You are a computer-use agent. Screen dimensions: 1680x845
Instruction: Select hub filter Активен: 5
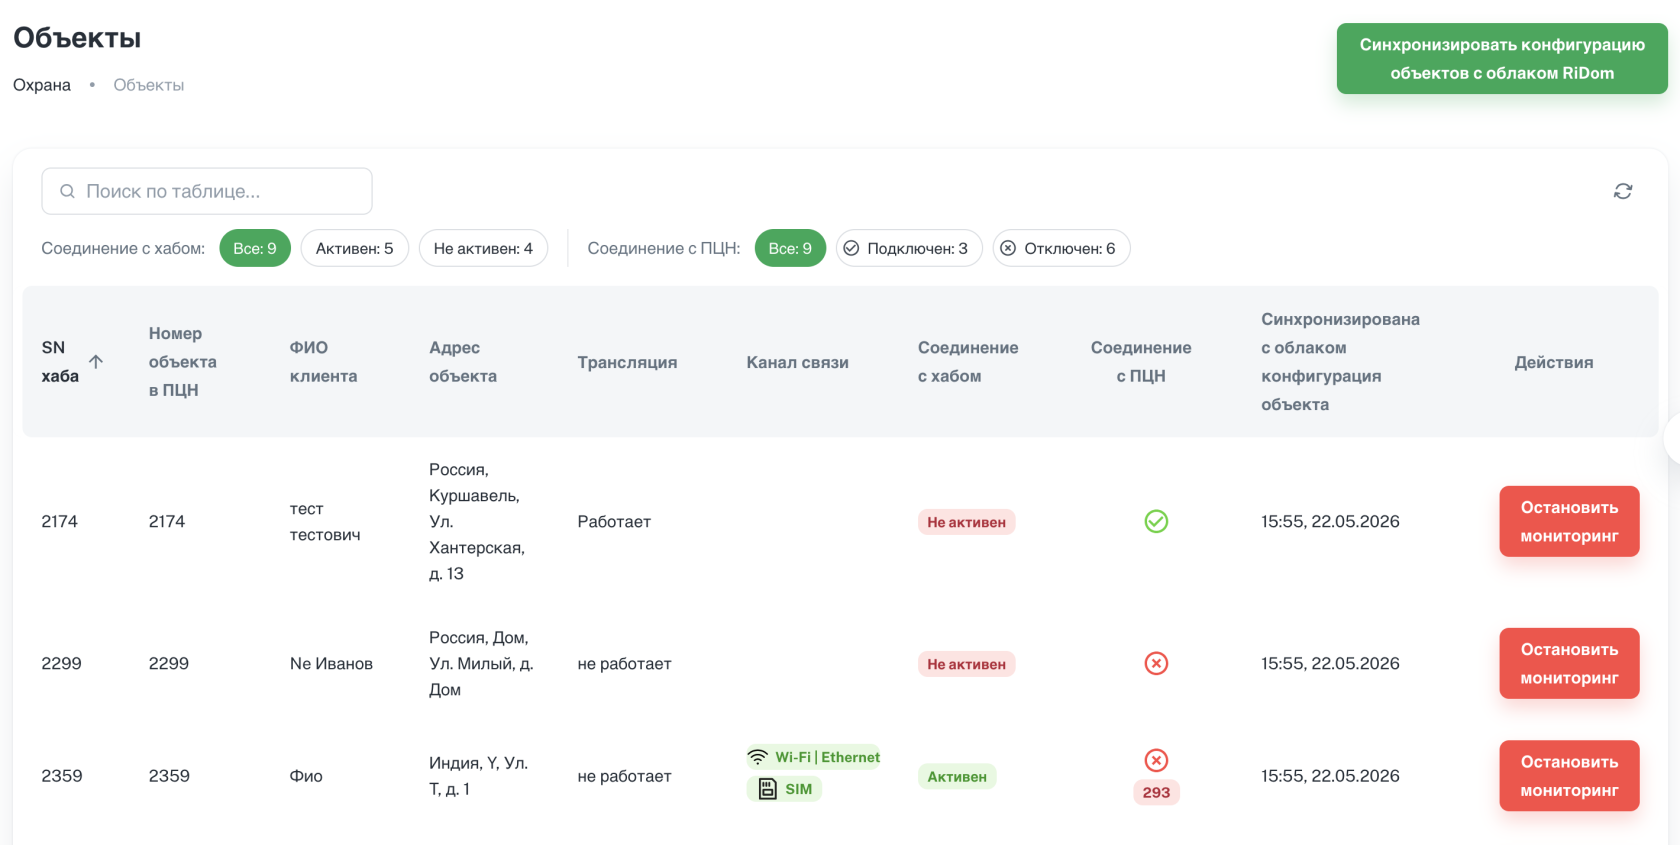tap(354, 248)
